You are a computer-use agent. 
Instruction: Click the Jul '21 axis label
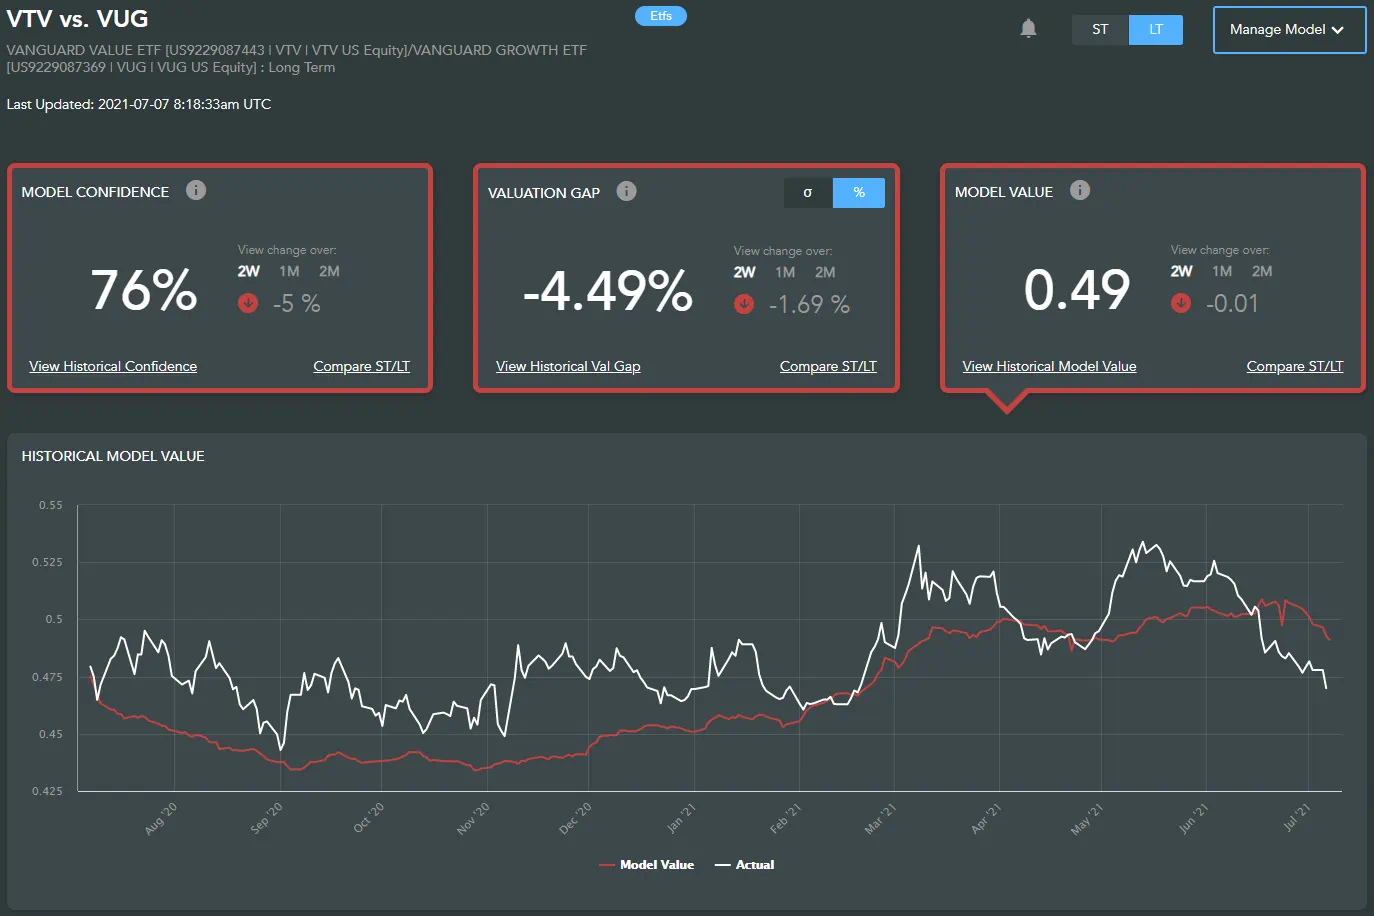pos(1296,818)
